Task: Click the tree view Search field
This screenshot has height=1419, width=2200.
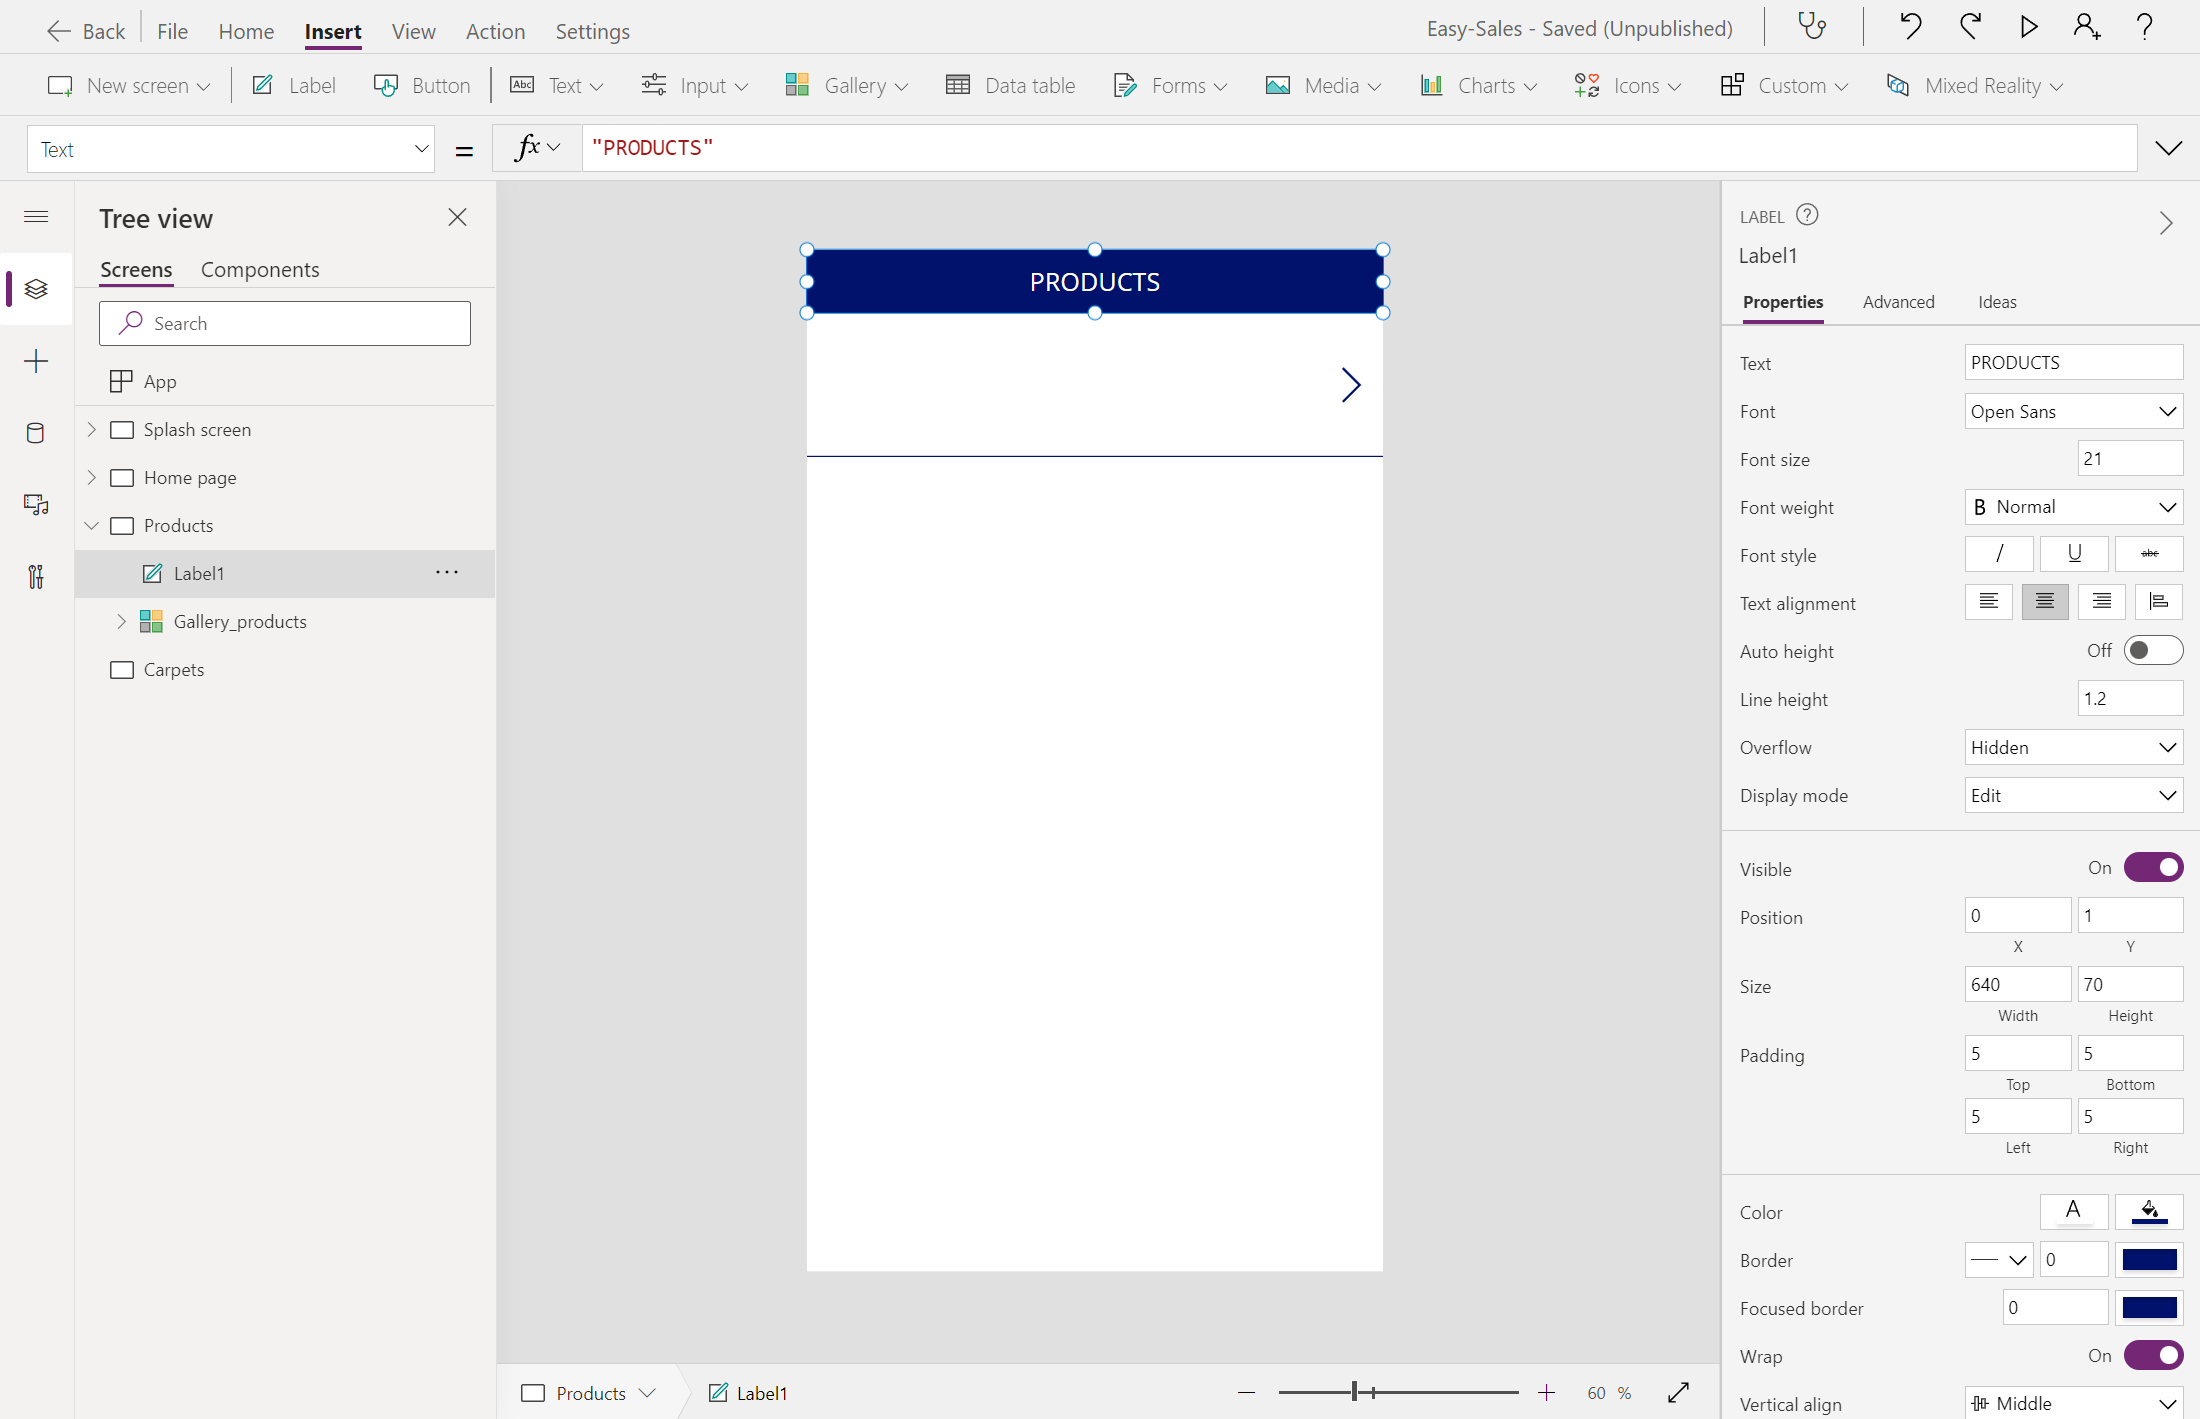Action: (x=285, y=324)
